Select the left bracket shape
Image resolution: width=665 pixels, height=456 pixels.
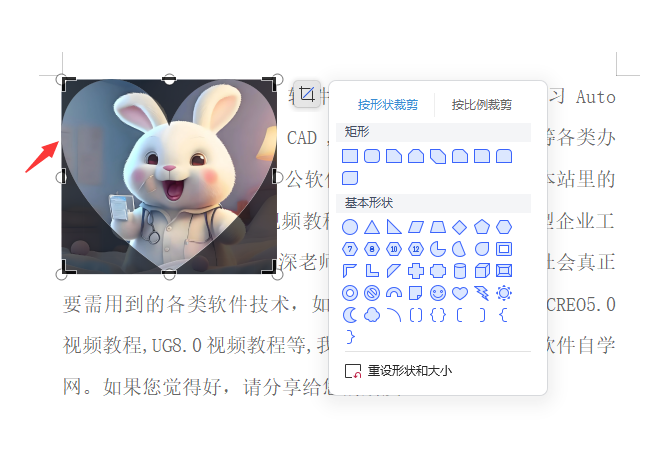460,315
